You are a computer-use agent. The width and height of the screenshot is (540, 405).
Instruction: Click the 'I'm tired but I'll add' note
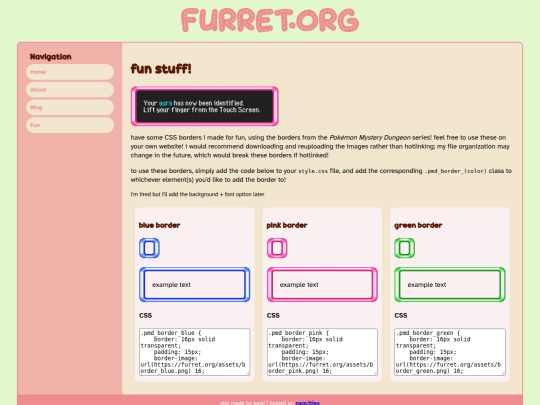point(197,194)
